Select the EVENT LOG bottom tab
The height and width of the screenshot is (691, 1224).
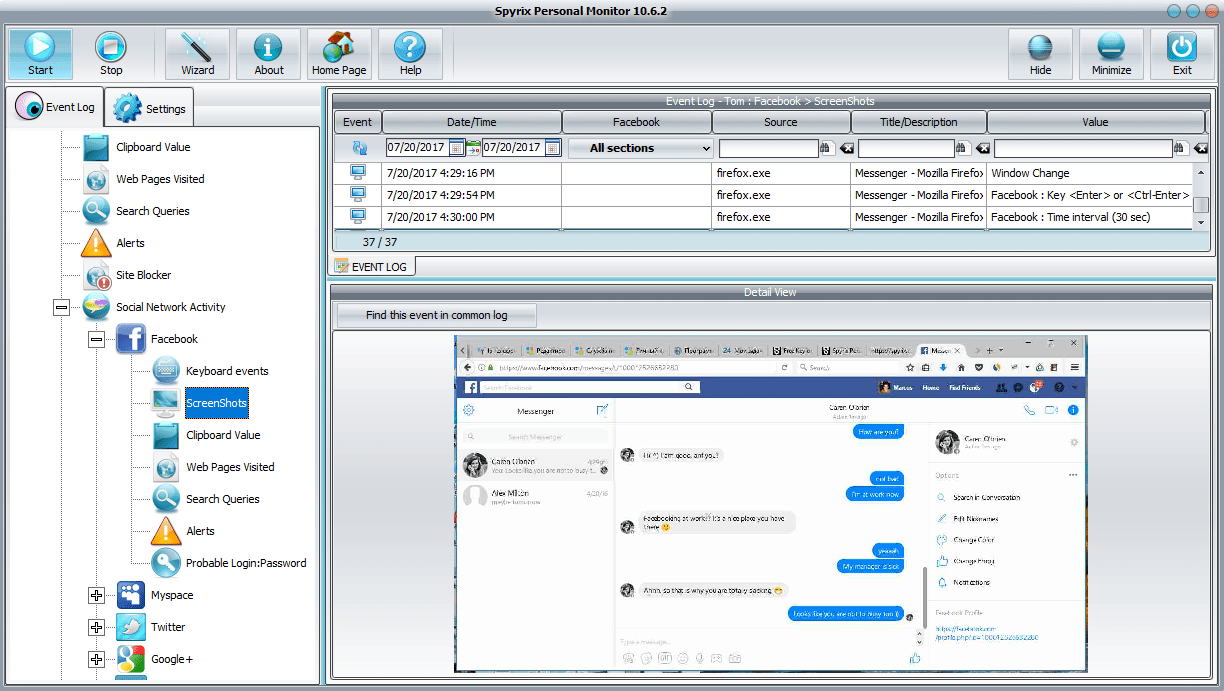pyautogui.click(x=373, y=267)
